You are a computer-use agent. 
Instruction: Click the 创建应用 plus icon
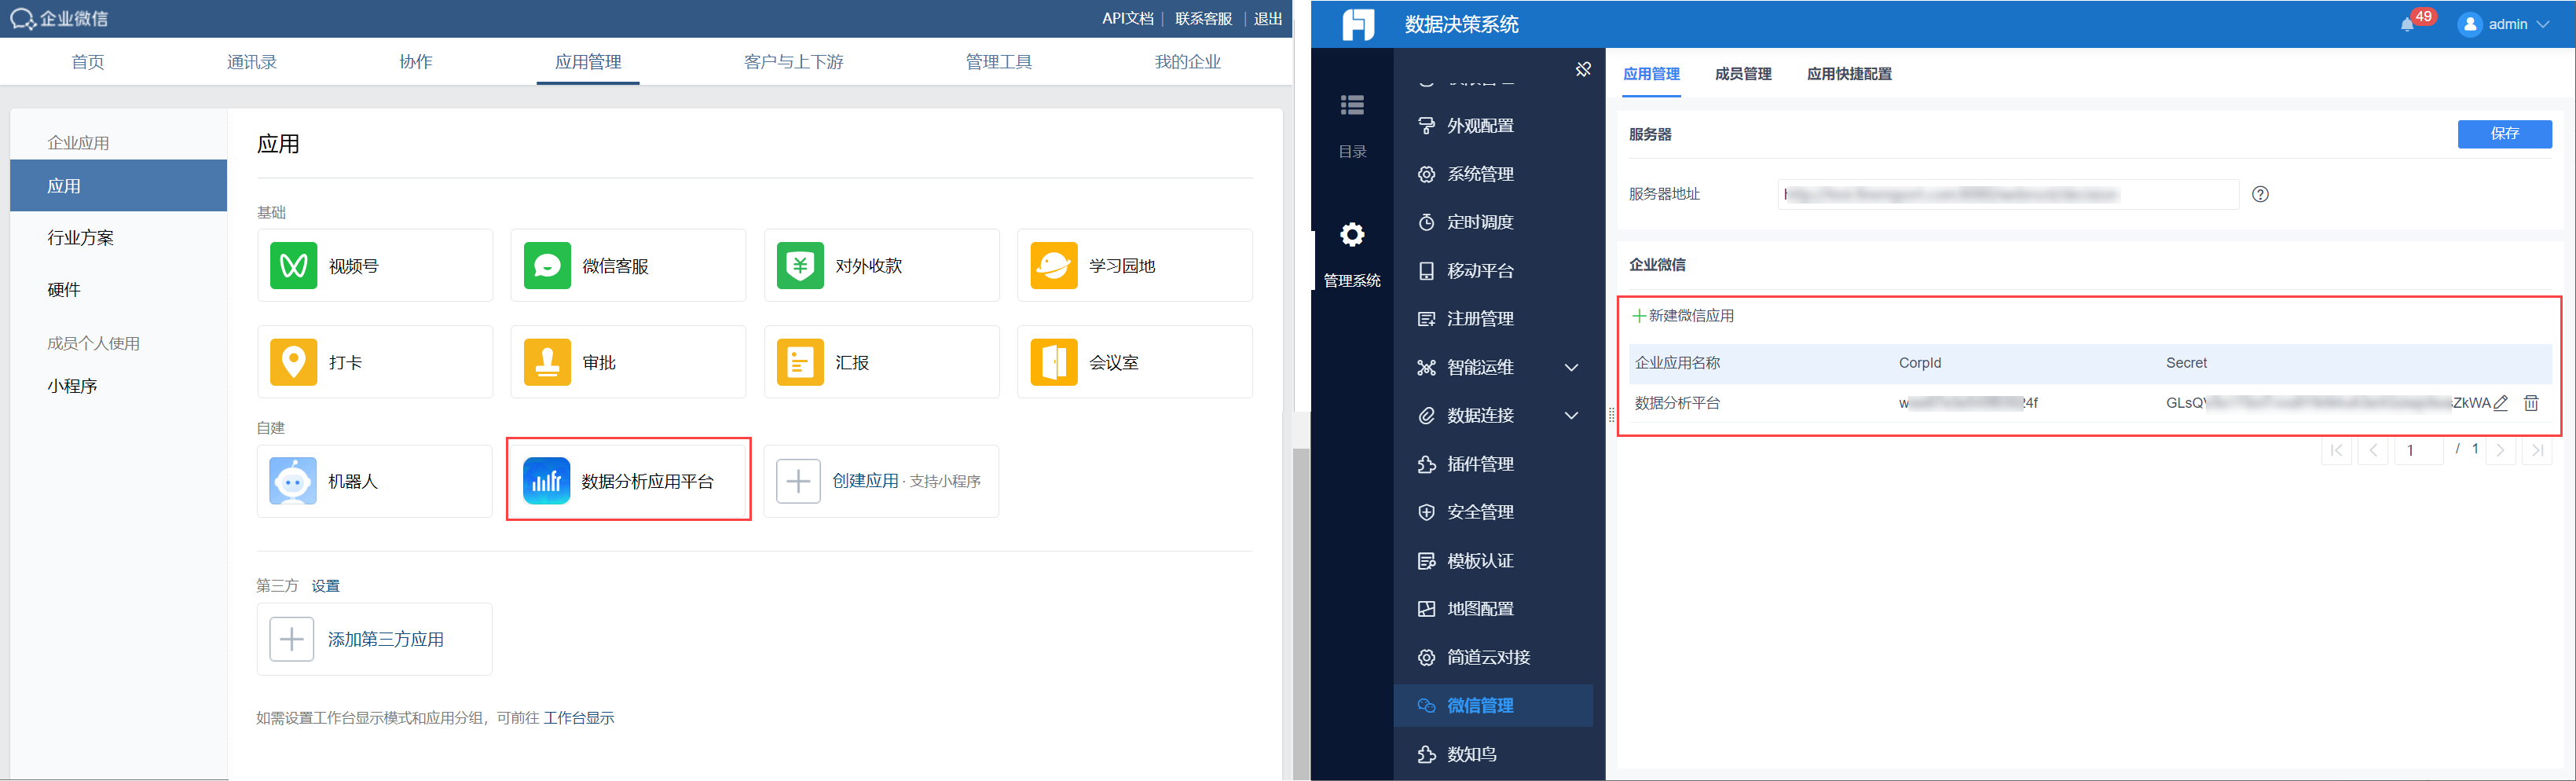point(798,481)
